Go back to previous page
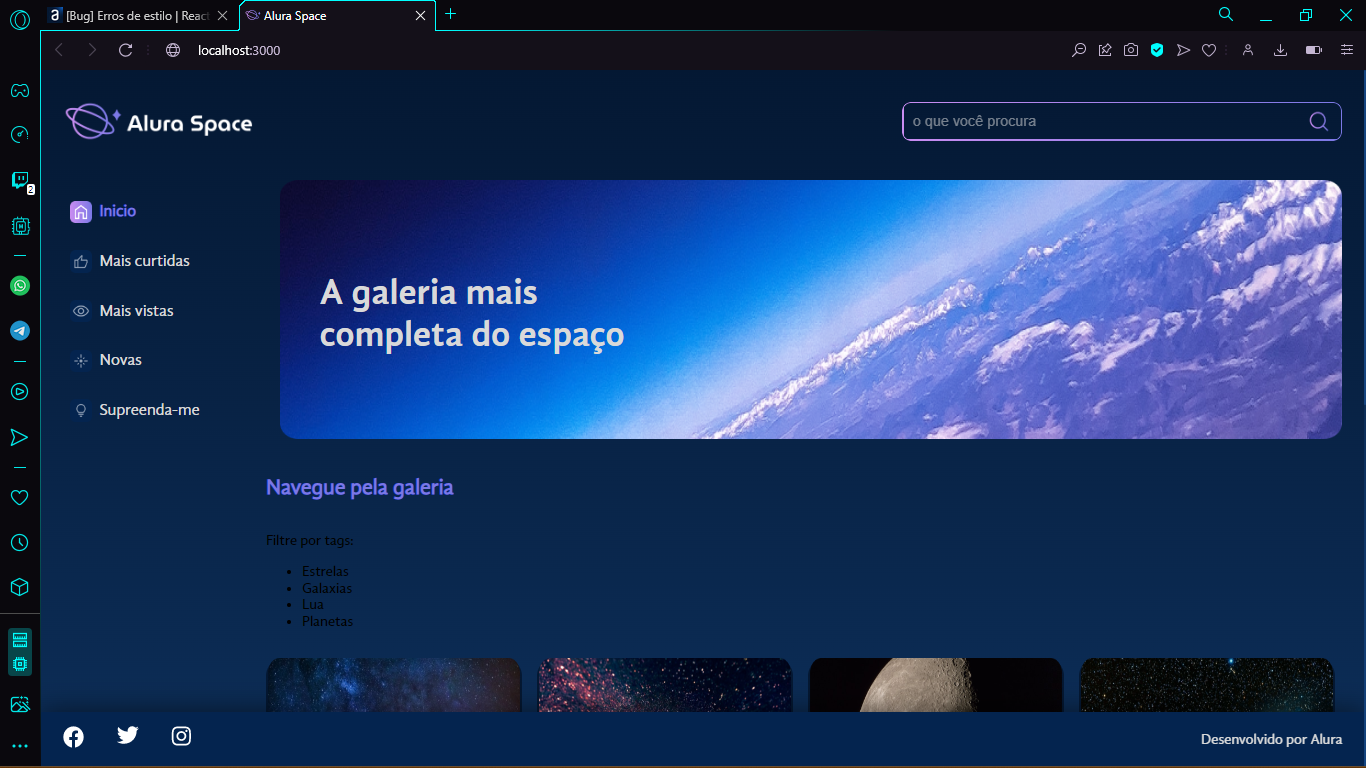Image resolution: width=1366 pixels, height=768 pixels. point(59,50)
